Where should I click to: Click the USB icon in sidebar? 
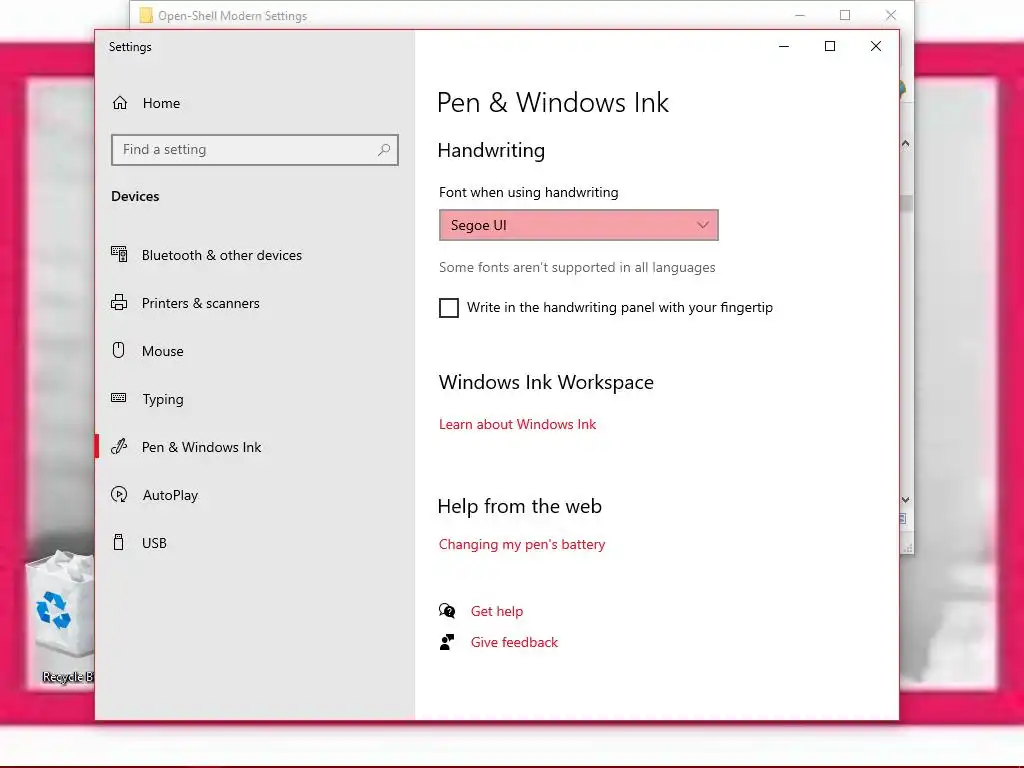pyautogui.click(x=118, y=542)
